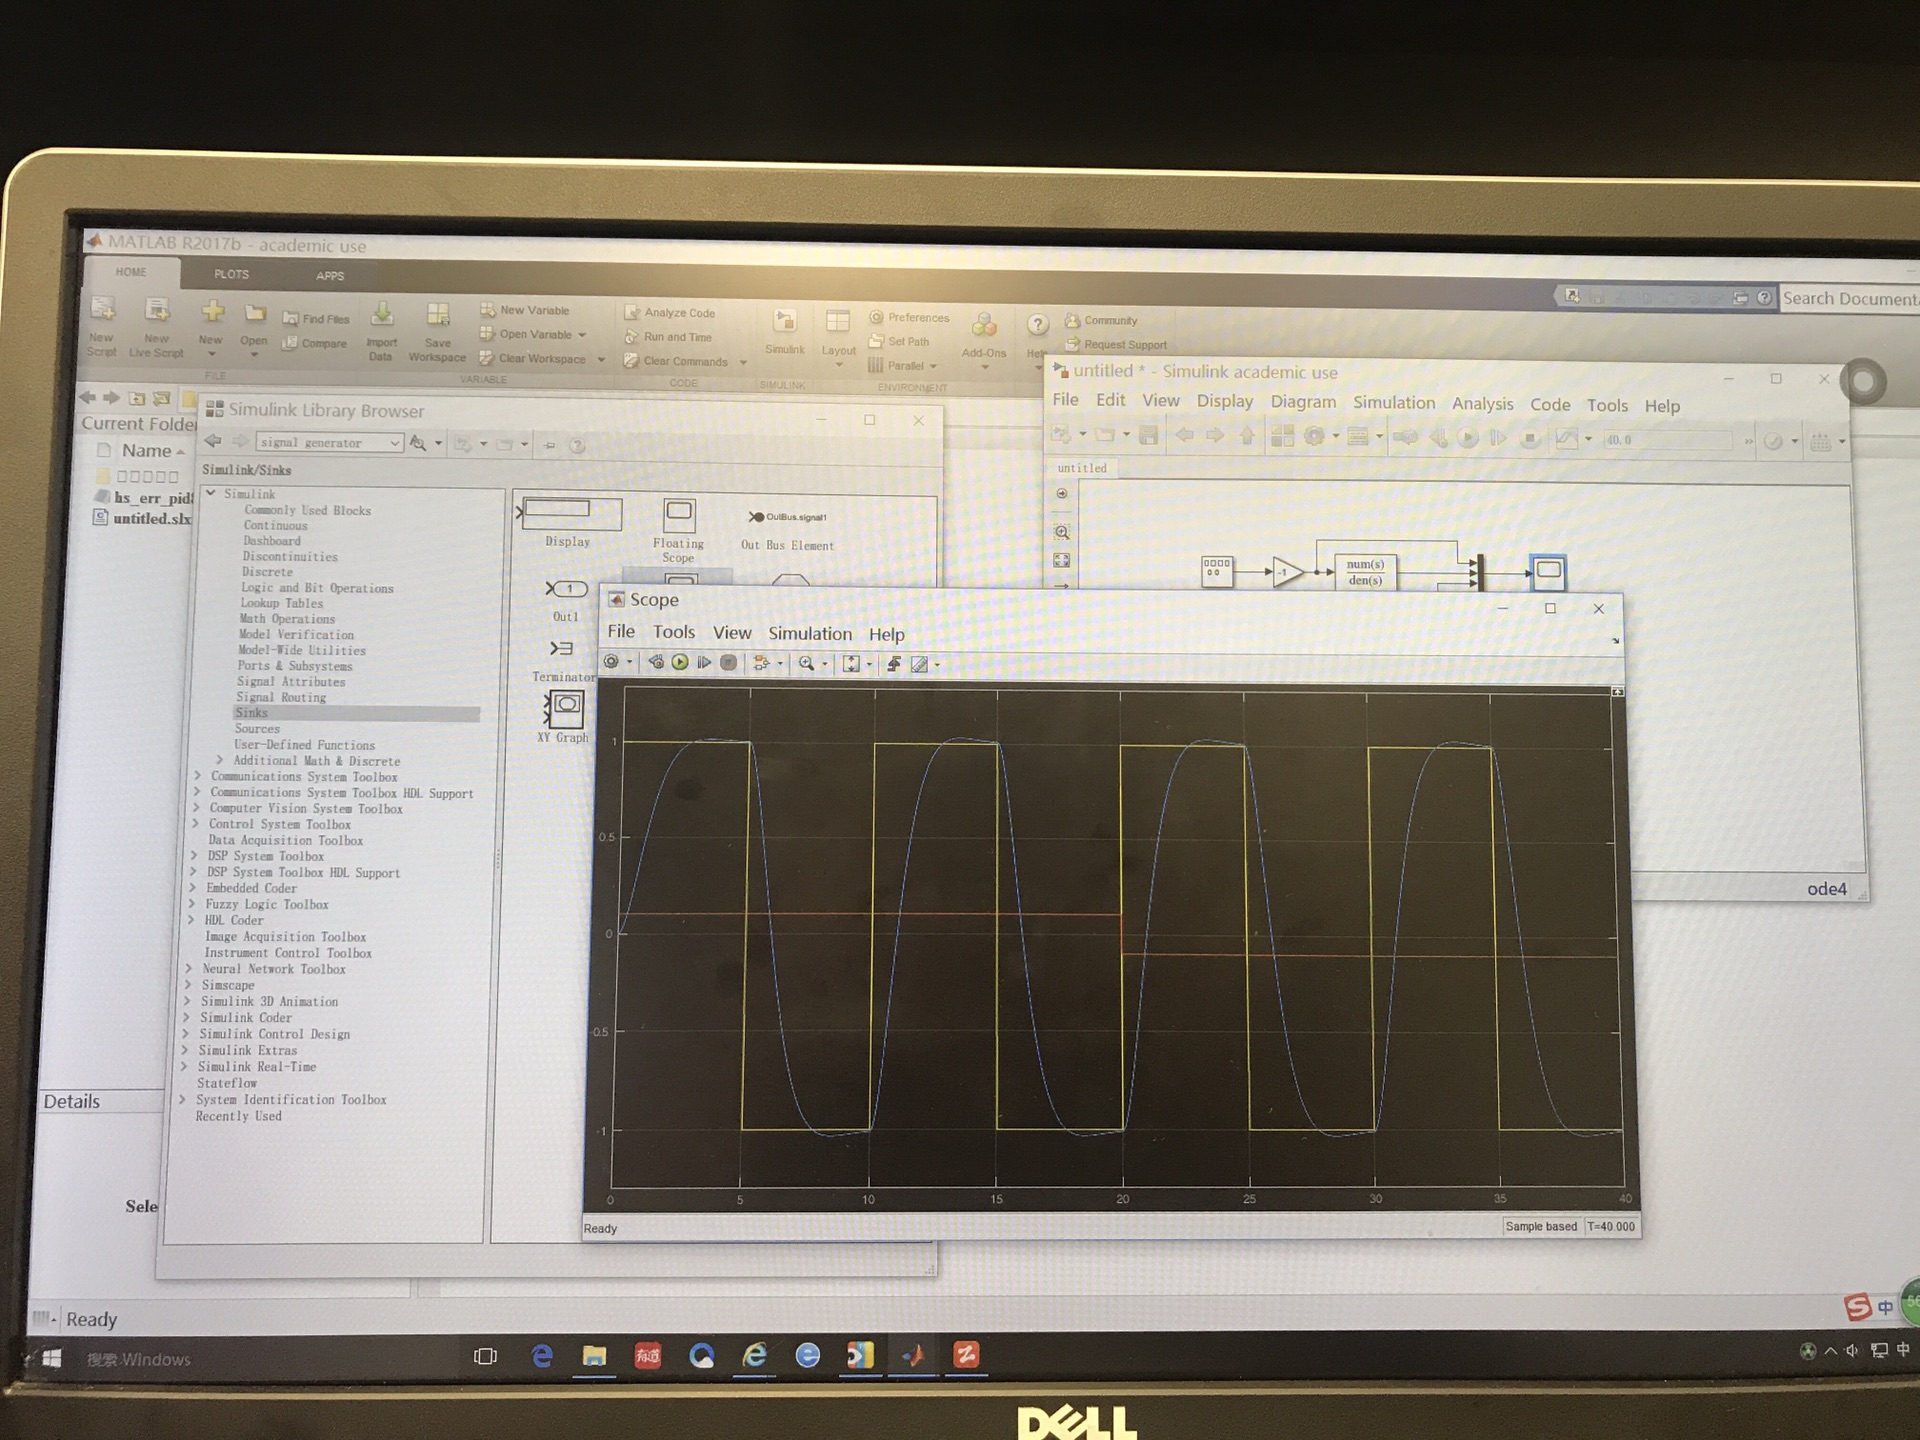Viewport: 1920px width, 1440px height.
Task: Click Transfer Fcn num(s)/den(s) block
Action: pos(1365,572)
